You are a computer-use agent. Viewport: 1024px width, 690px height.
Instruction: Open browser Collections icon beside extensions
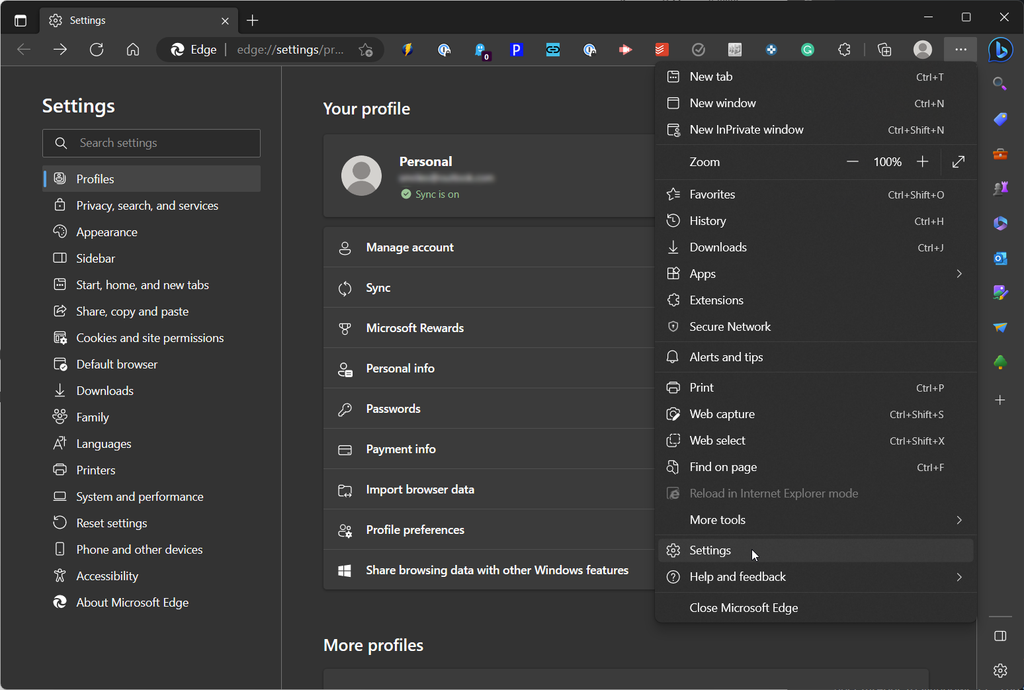coord(884,49)
